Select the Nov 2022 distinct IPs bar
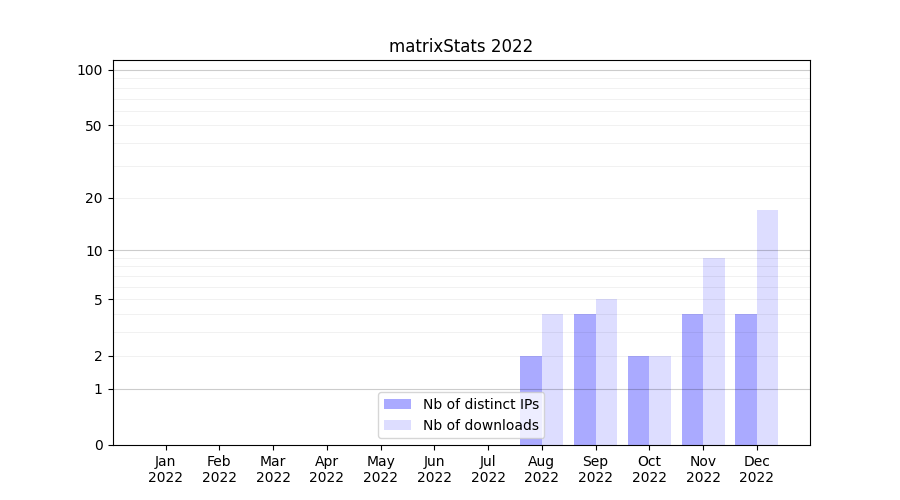This screenshot has width=900, height=500. (692, 379)
